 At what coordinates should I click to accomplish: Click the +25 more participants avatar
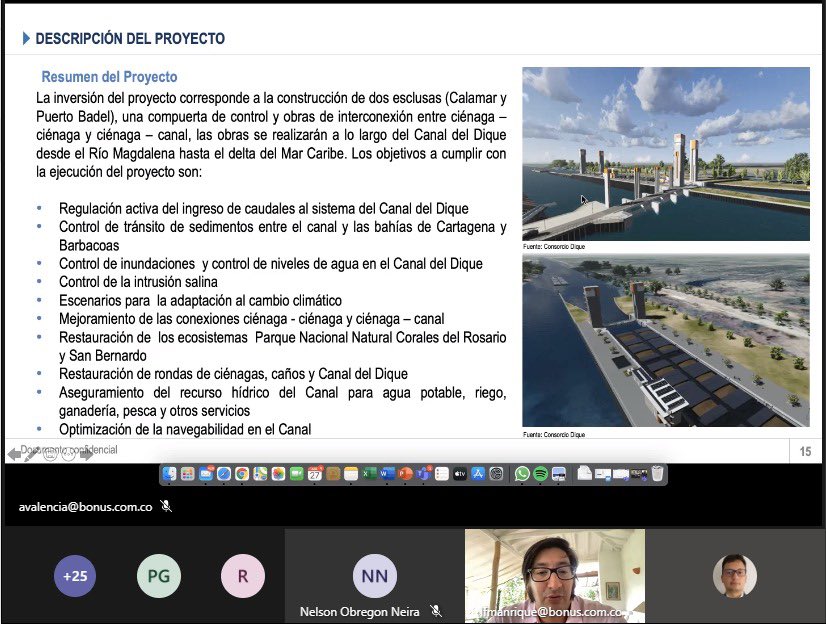(75, 576)
